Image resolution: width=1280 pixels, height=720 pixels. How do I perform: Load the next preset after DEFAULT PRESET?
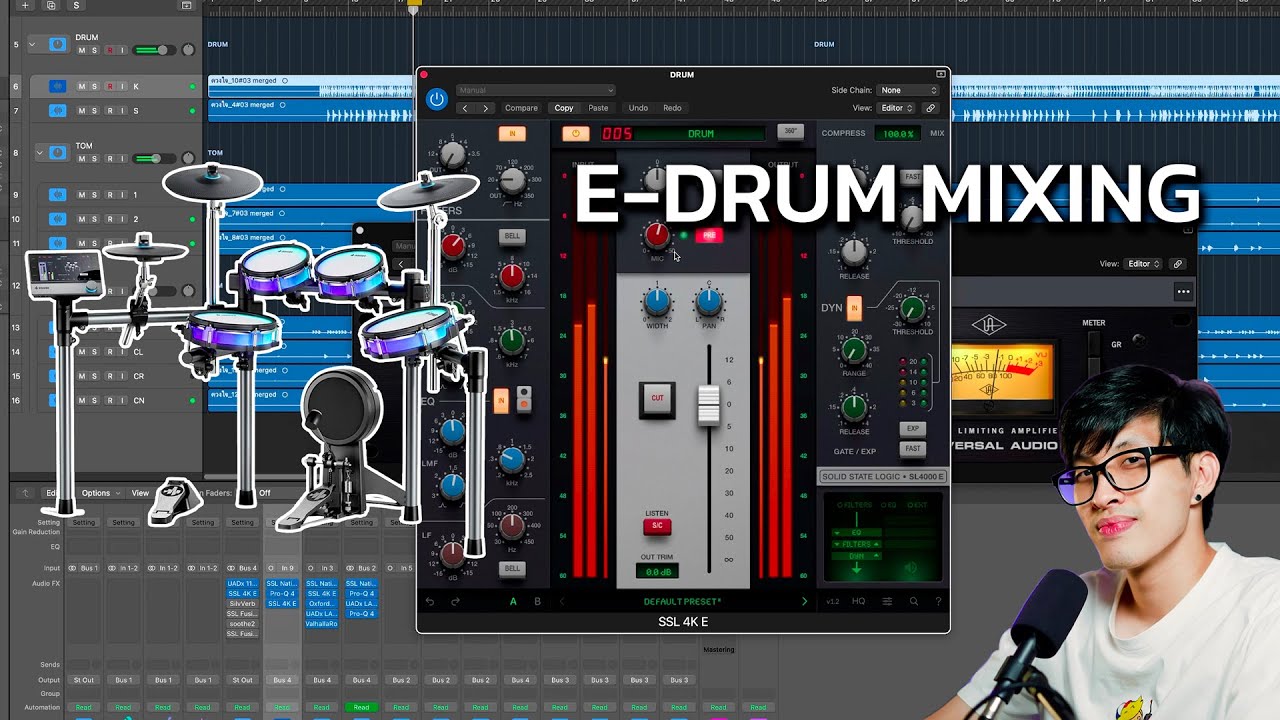804,601
